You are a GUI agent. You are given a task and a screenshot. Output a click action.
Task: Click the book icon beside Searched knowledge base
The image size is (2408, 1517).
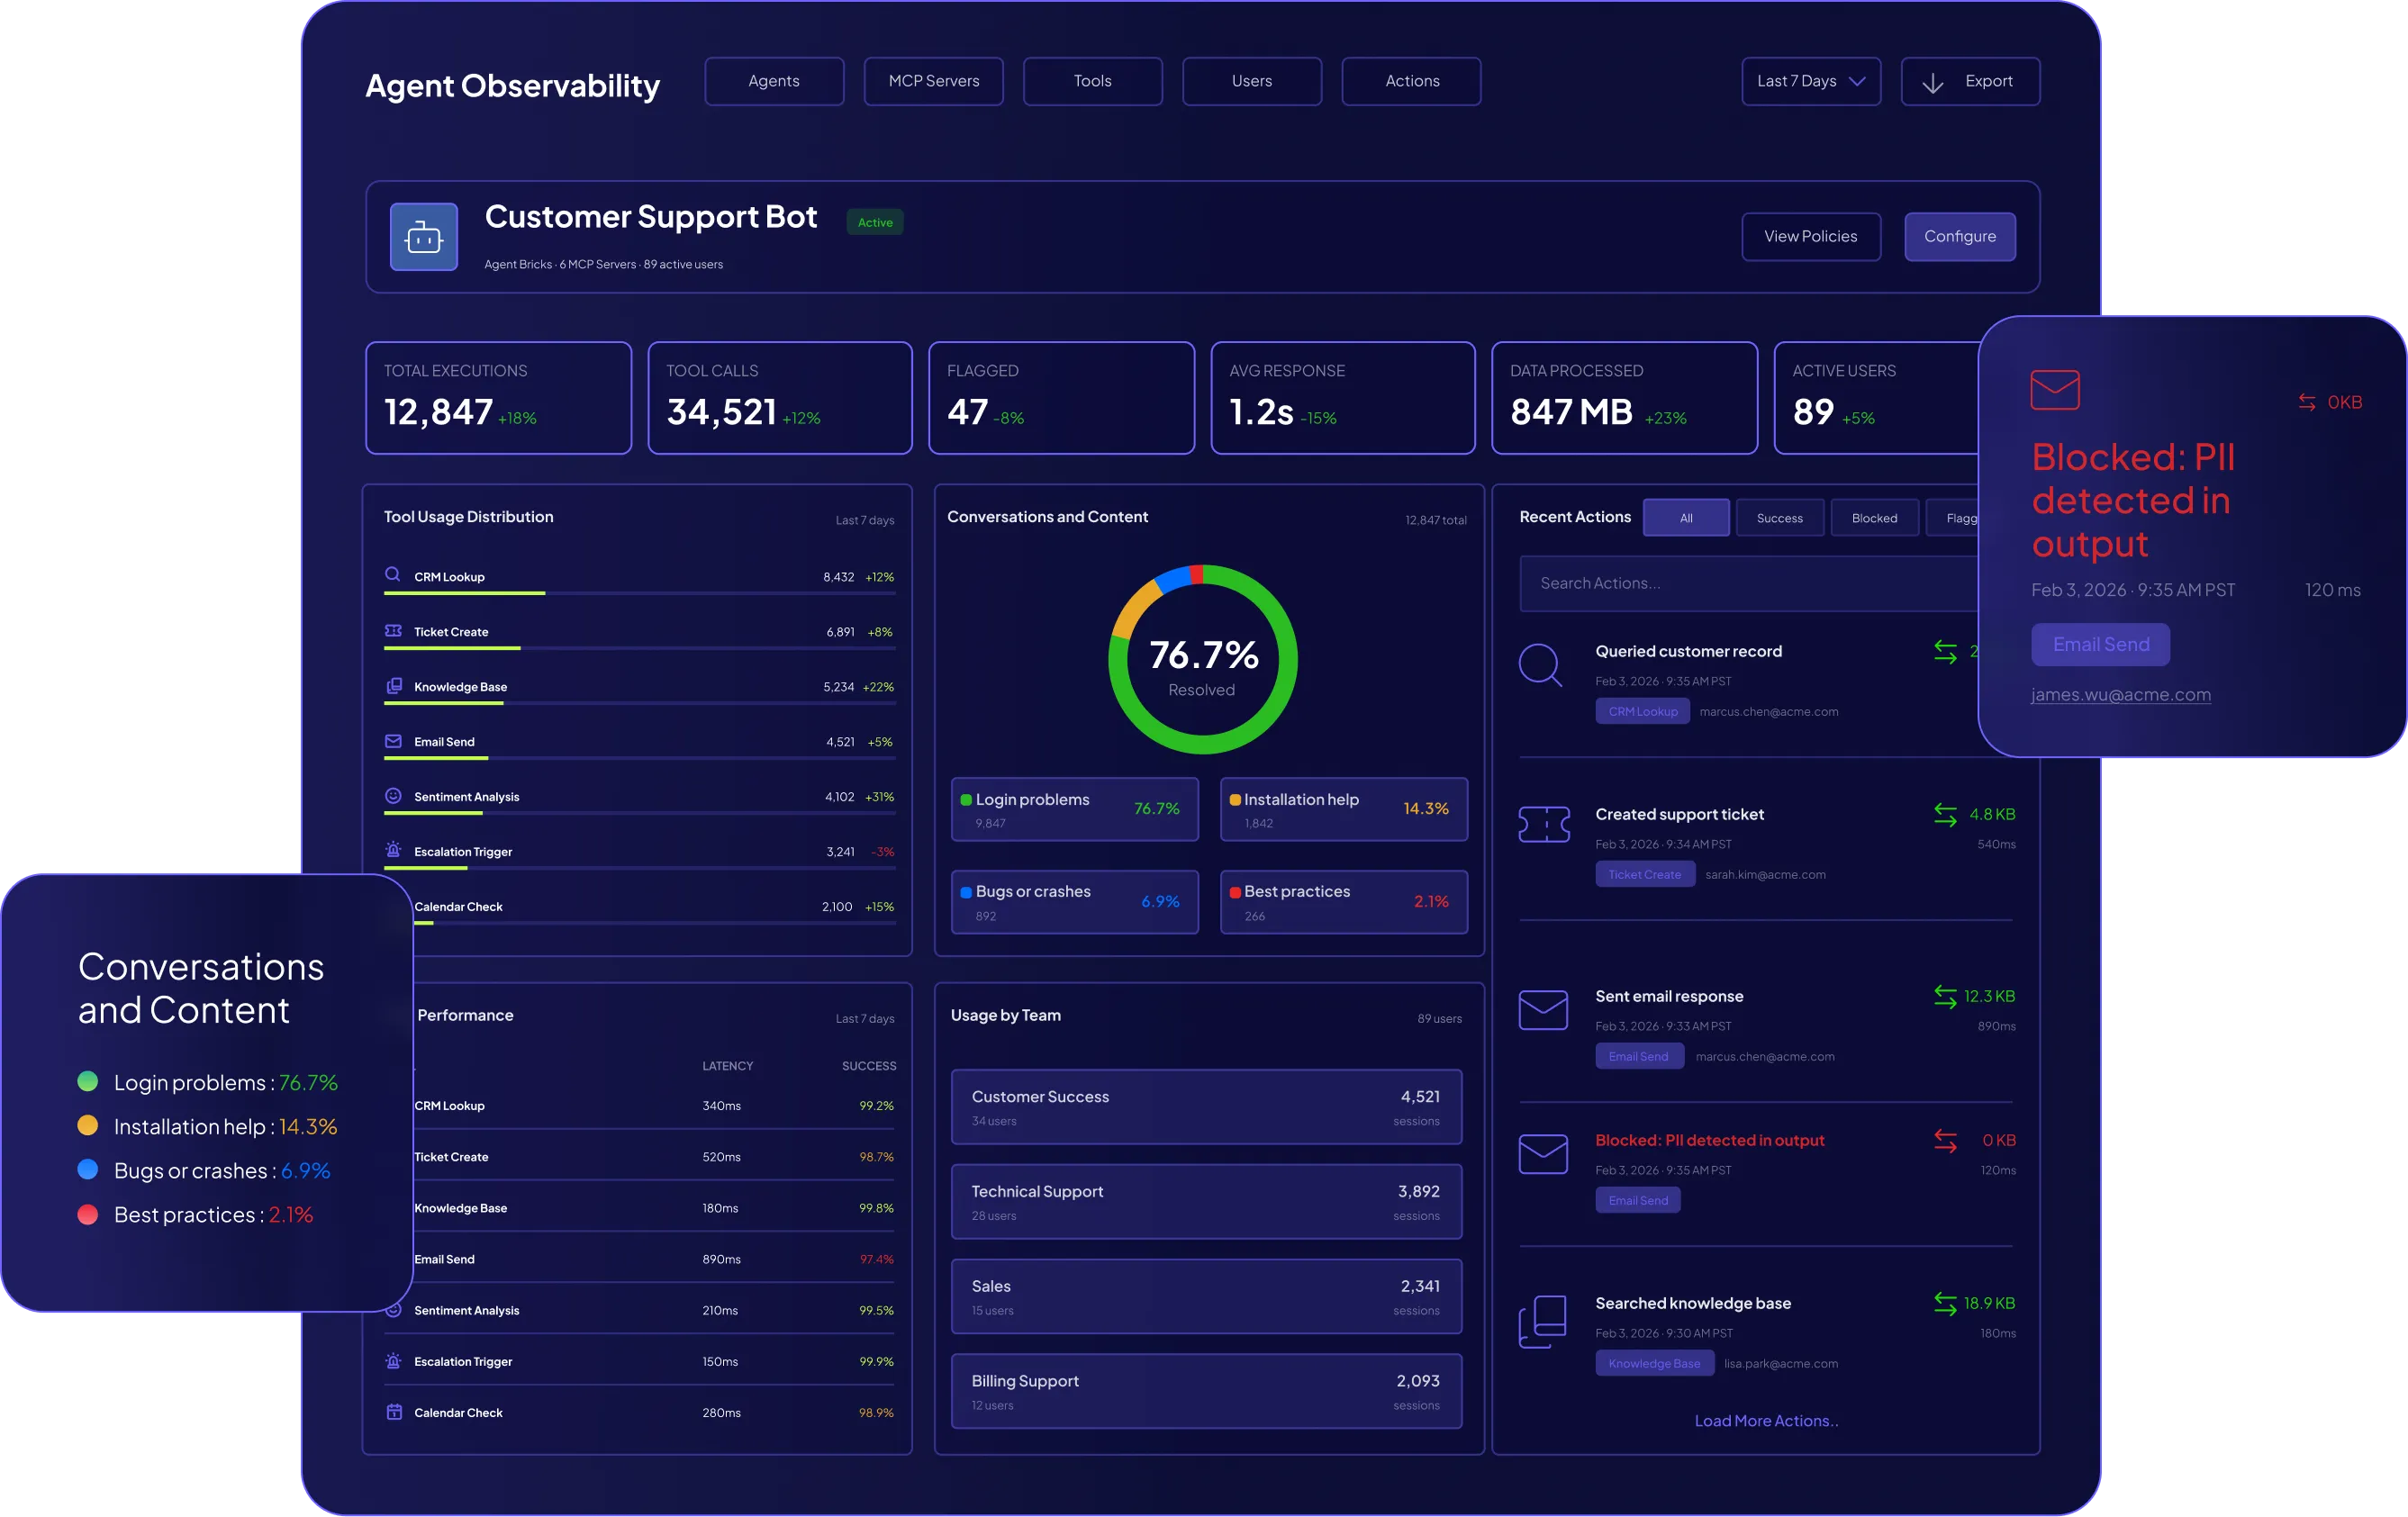click(1542, 1321)
